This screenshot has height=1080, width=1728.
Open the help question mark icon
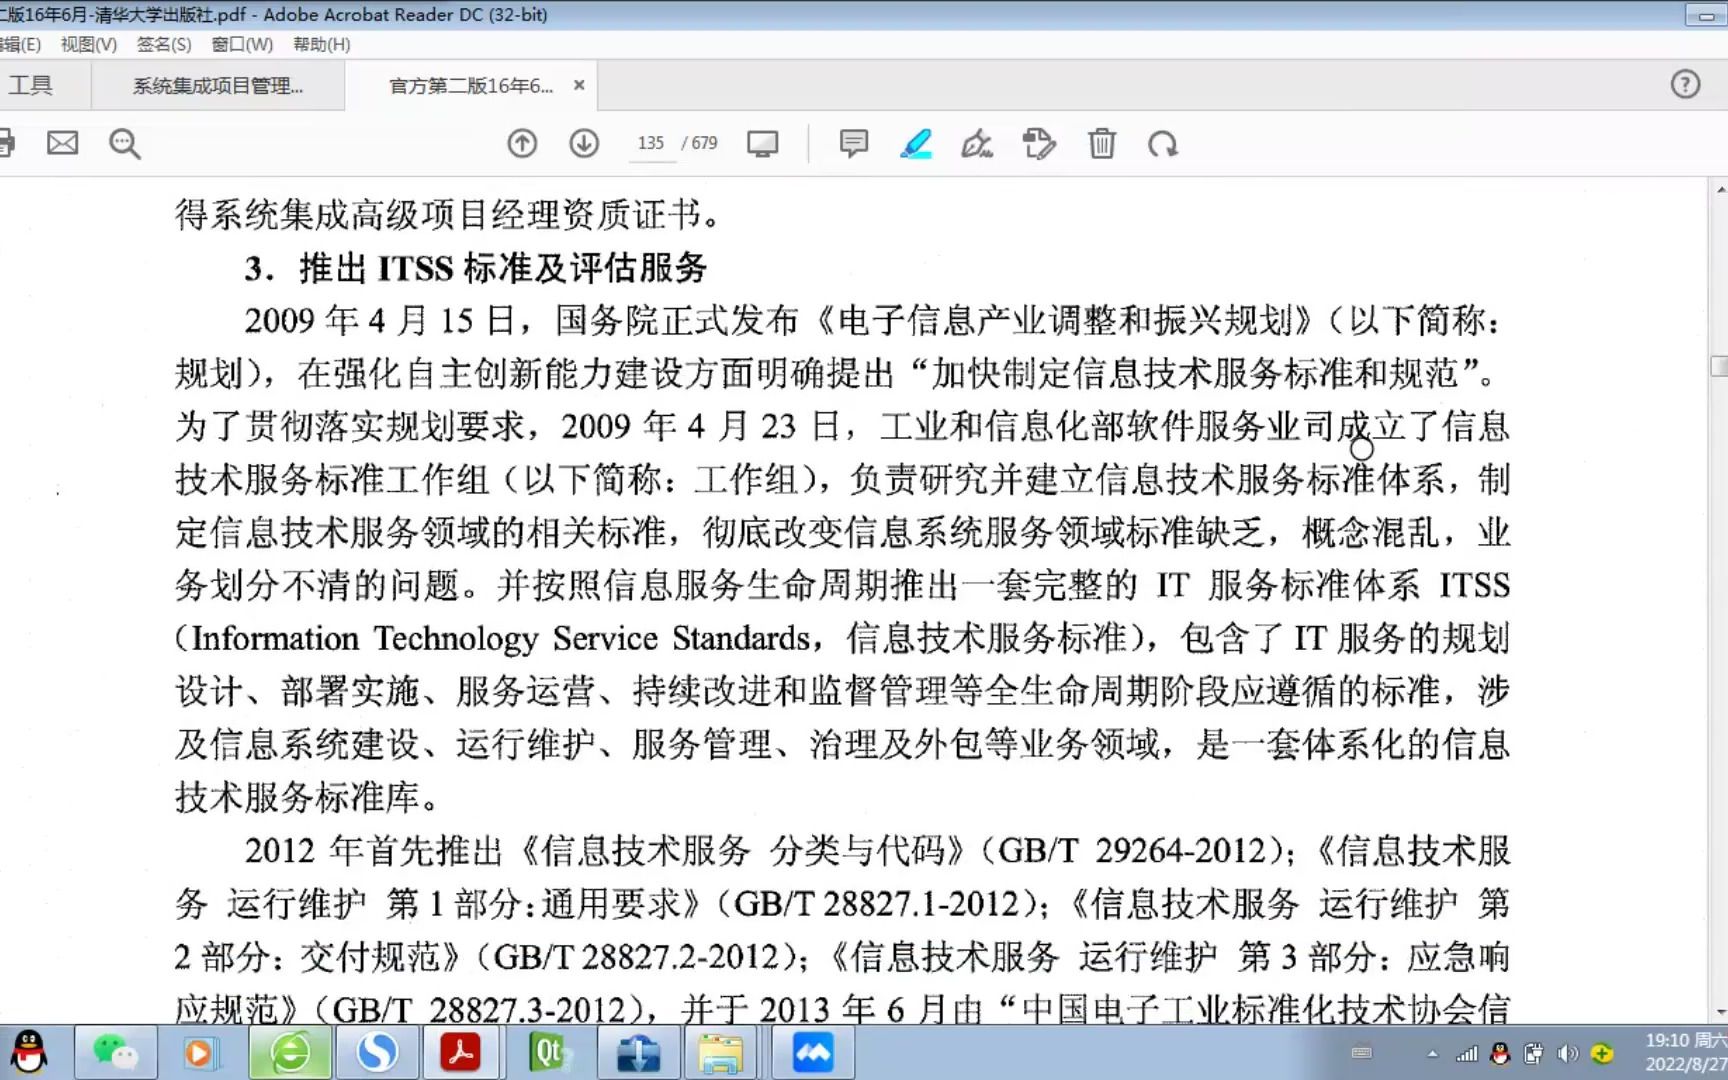(x=1685, y=84)
